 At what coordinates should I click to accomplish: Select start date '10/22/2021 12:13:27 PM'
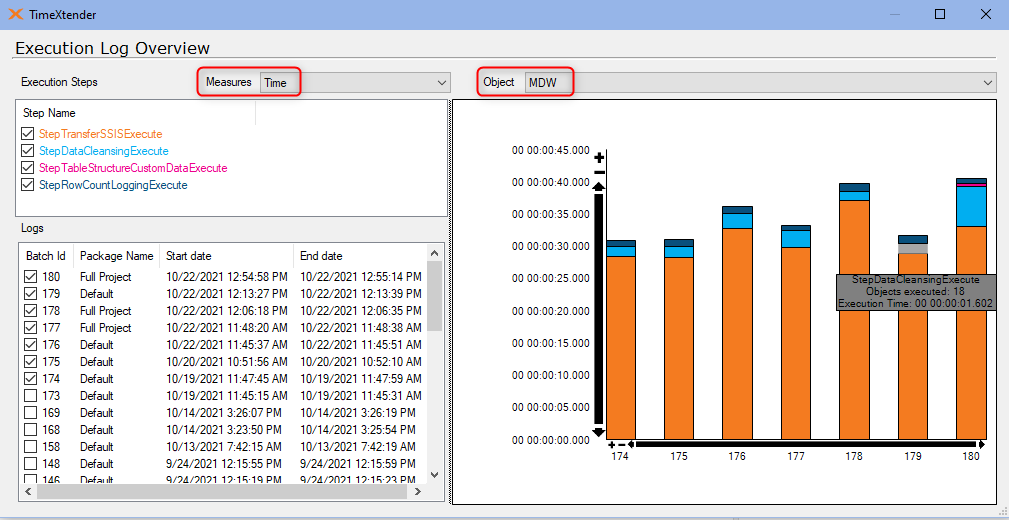tap(227, 293)
